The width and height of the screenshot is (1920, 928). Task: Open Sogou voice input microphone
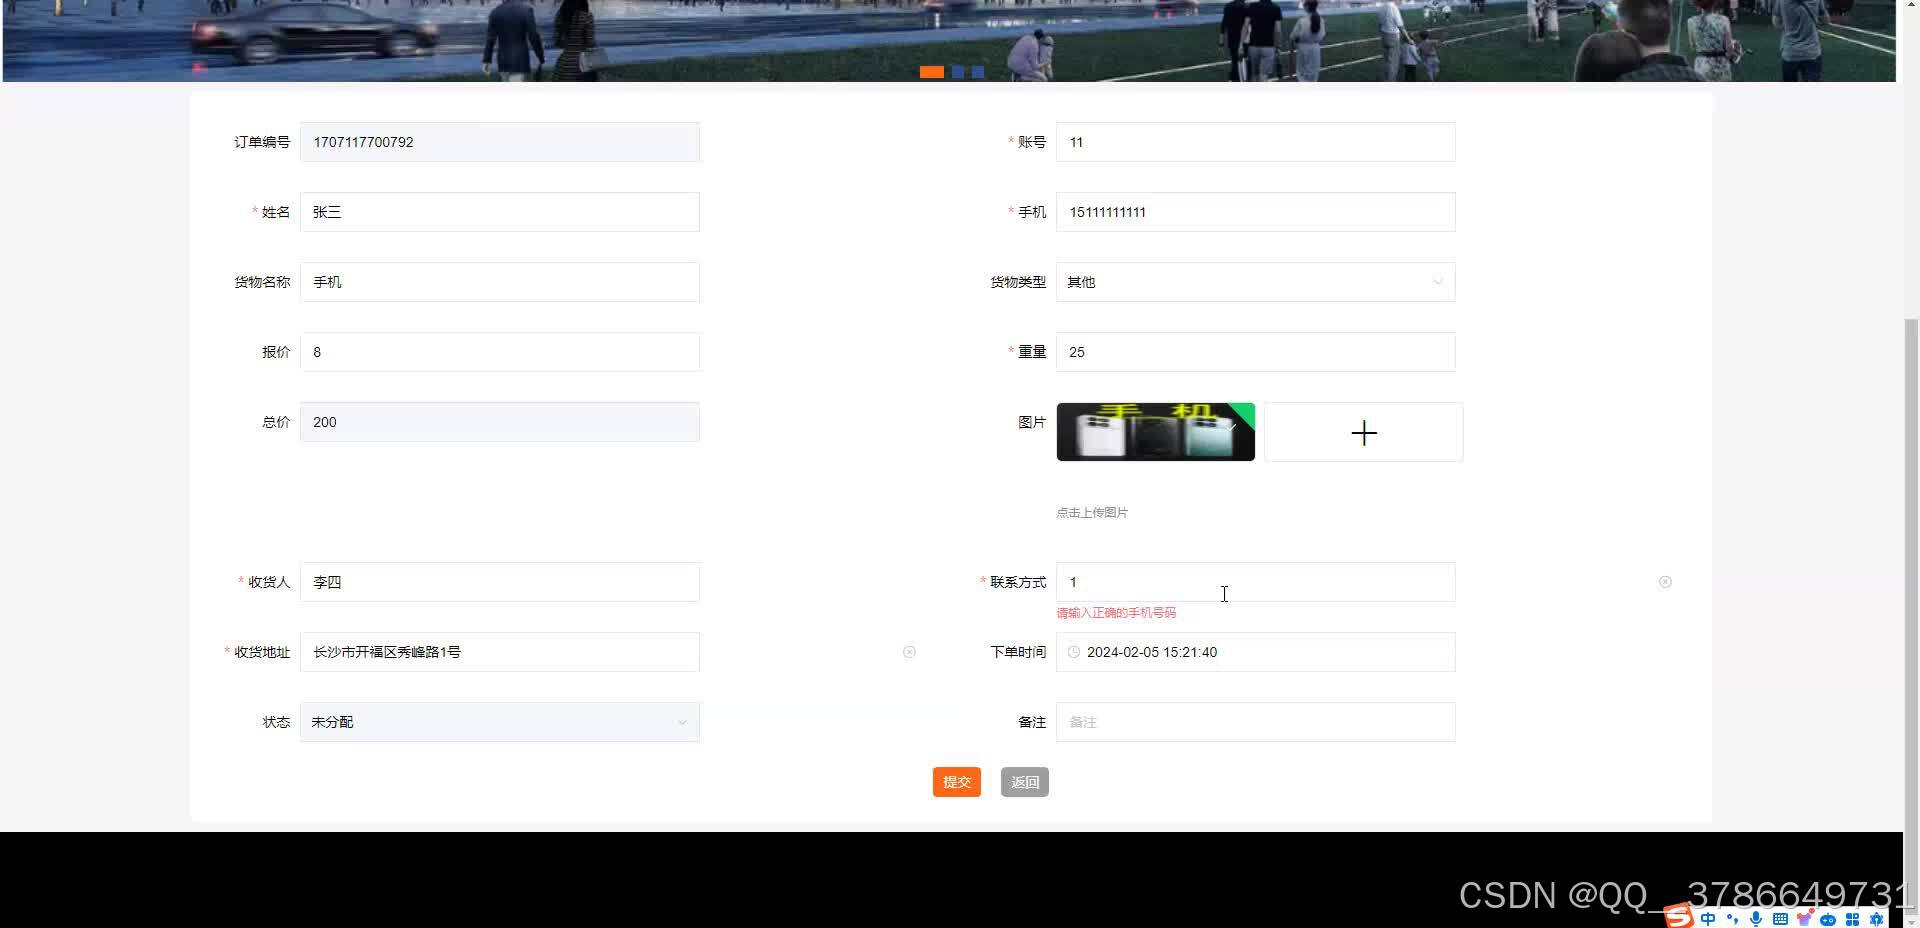coord(1756,919)
